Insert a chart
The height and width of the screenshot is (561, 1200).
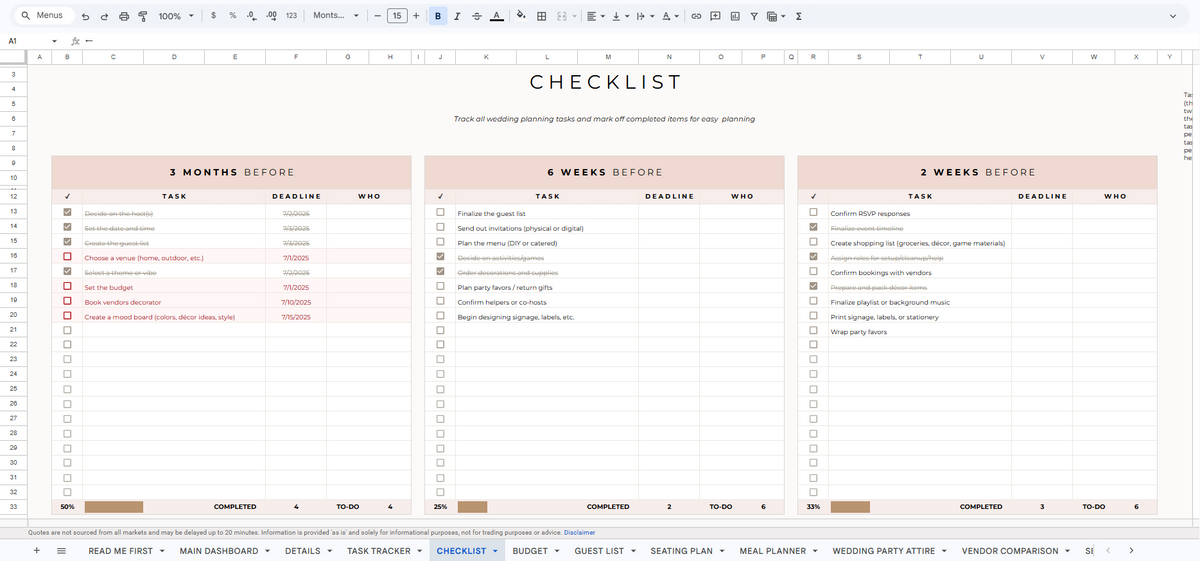point(735,16)
